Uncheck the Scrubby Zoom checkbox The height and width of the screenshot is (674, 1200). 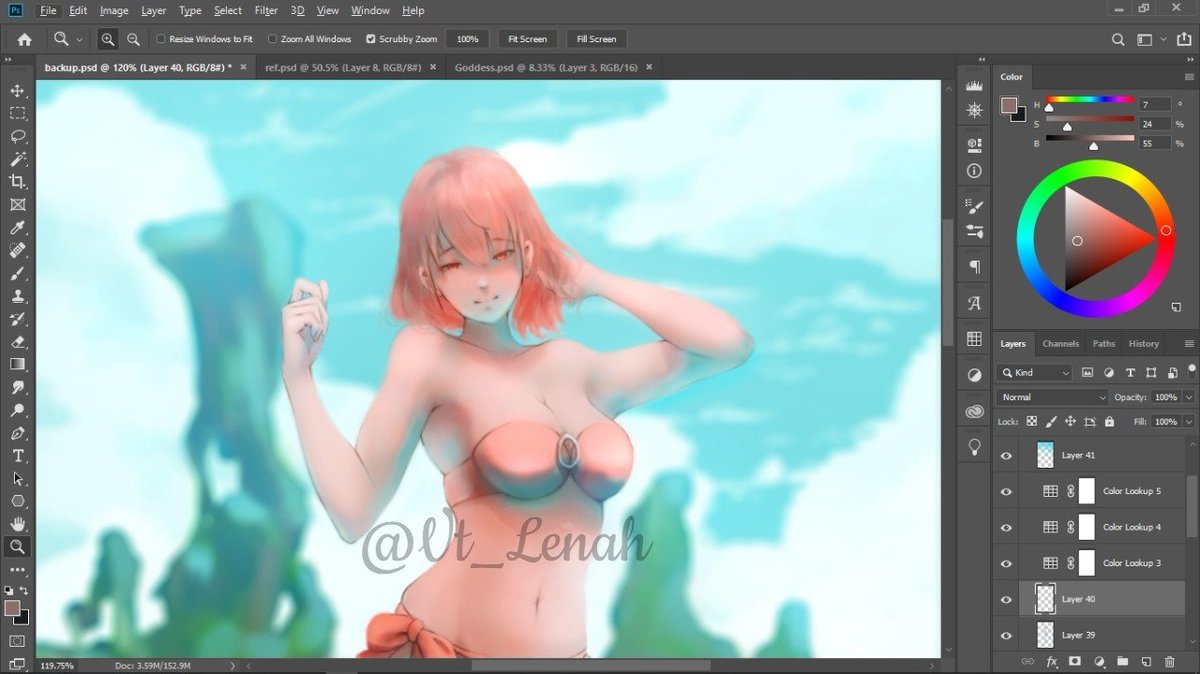point(371,39)
